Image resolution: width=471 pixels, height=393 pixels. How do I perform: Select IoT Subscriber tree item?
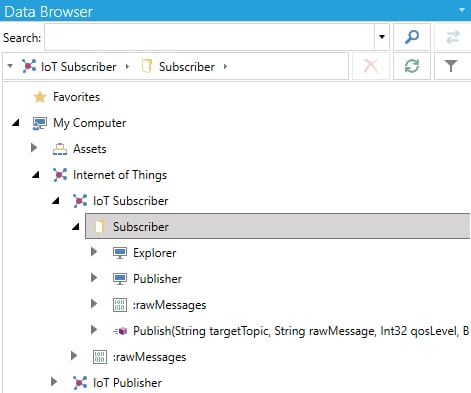(x=130, y=201)
